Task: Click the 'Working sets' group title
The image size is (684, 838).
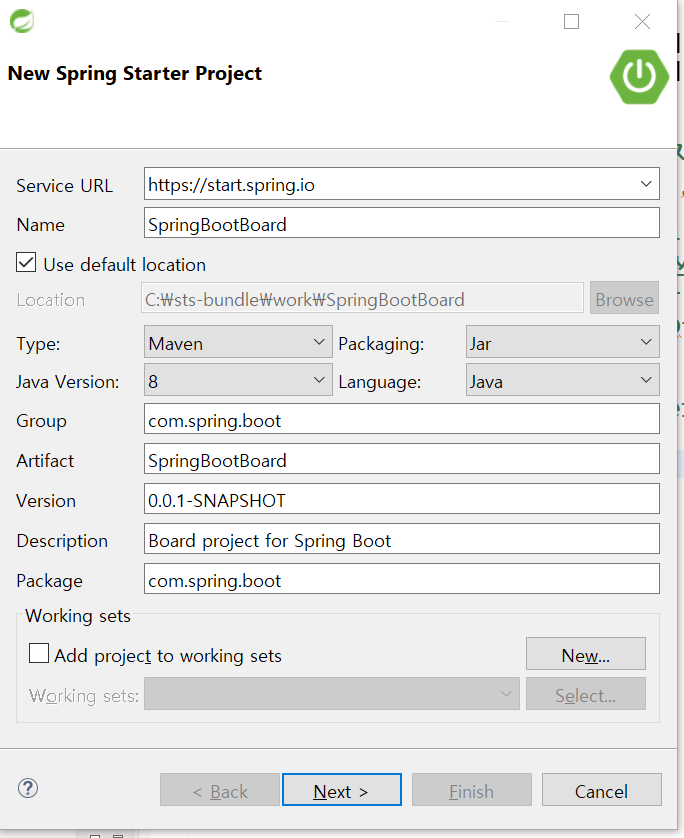Action: 78,616
